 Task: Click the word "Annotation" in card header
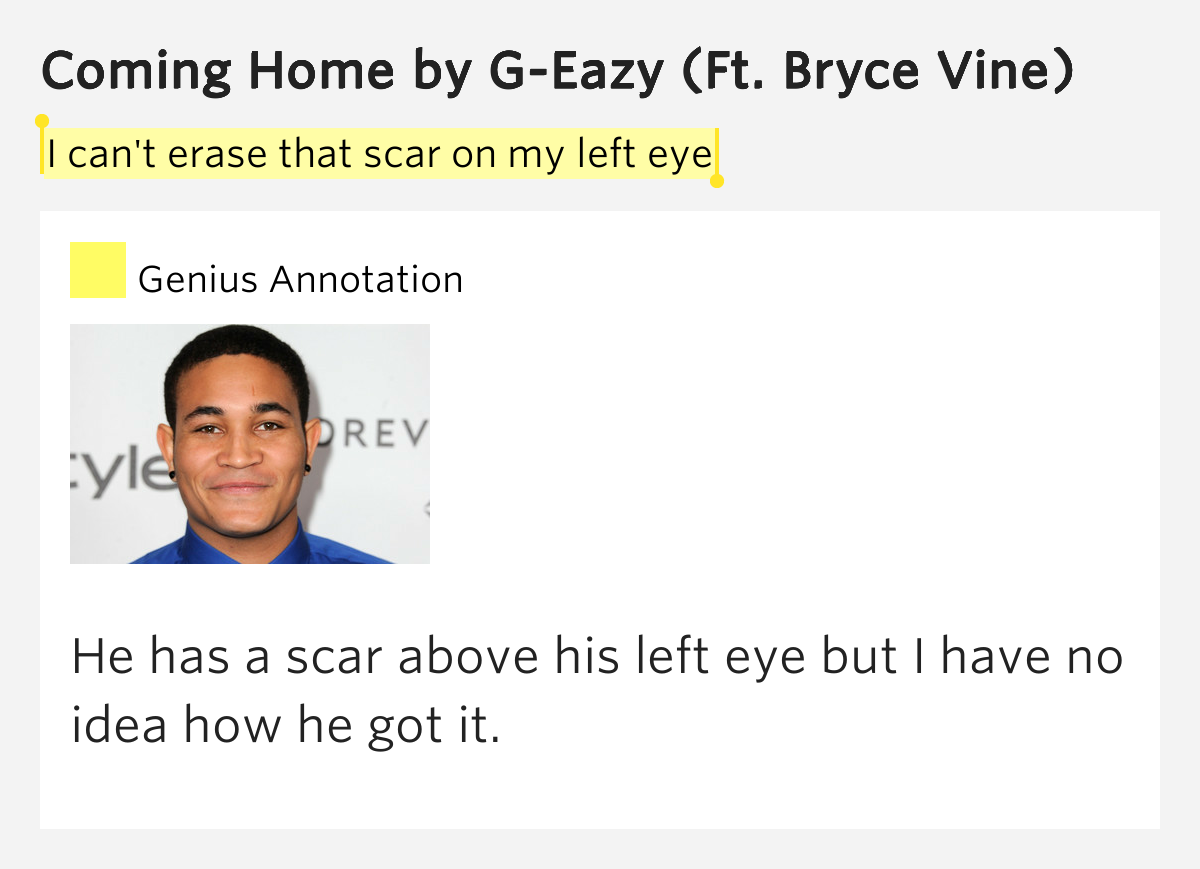pos(366,279)
